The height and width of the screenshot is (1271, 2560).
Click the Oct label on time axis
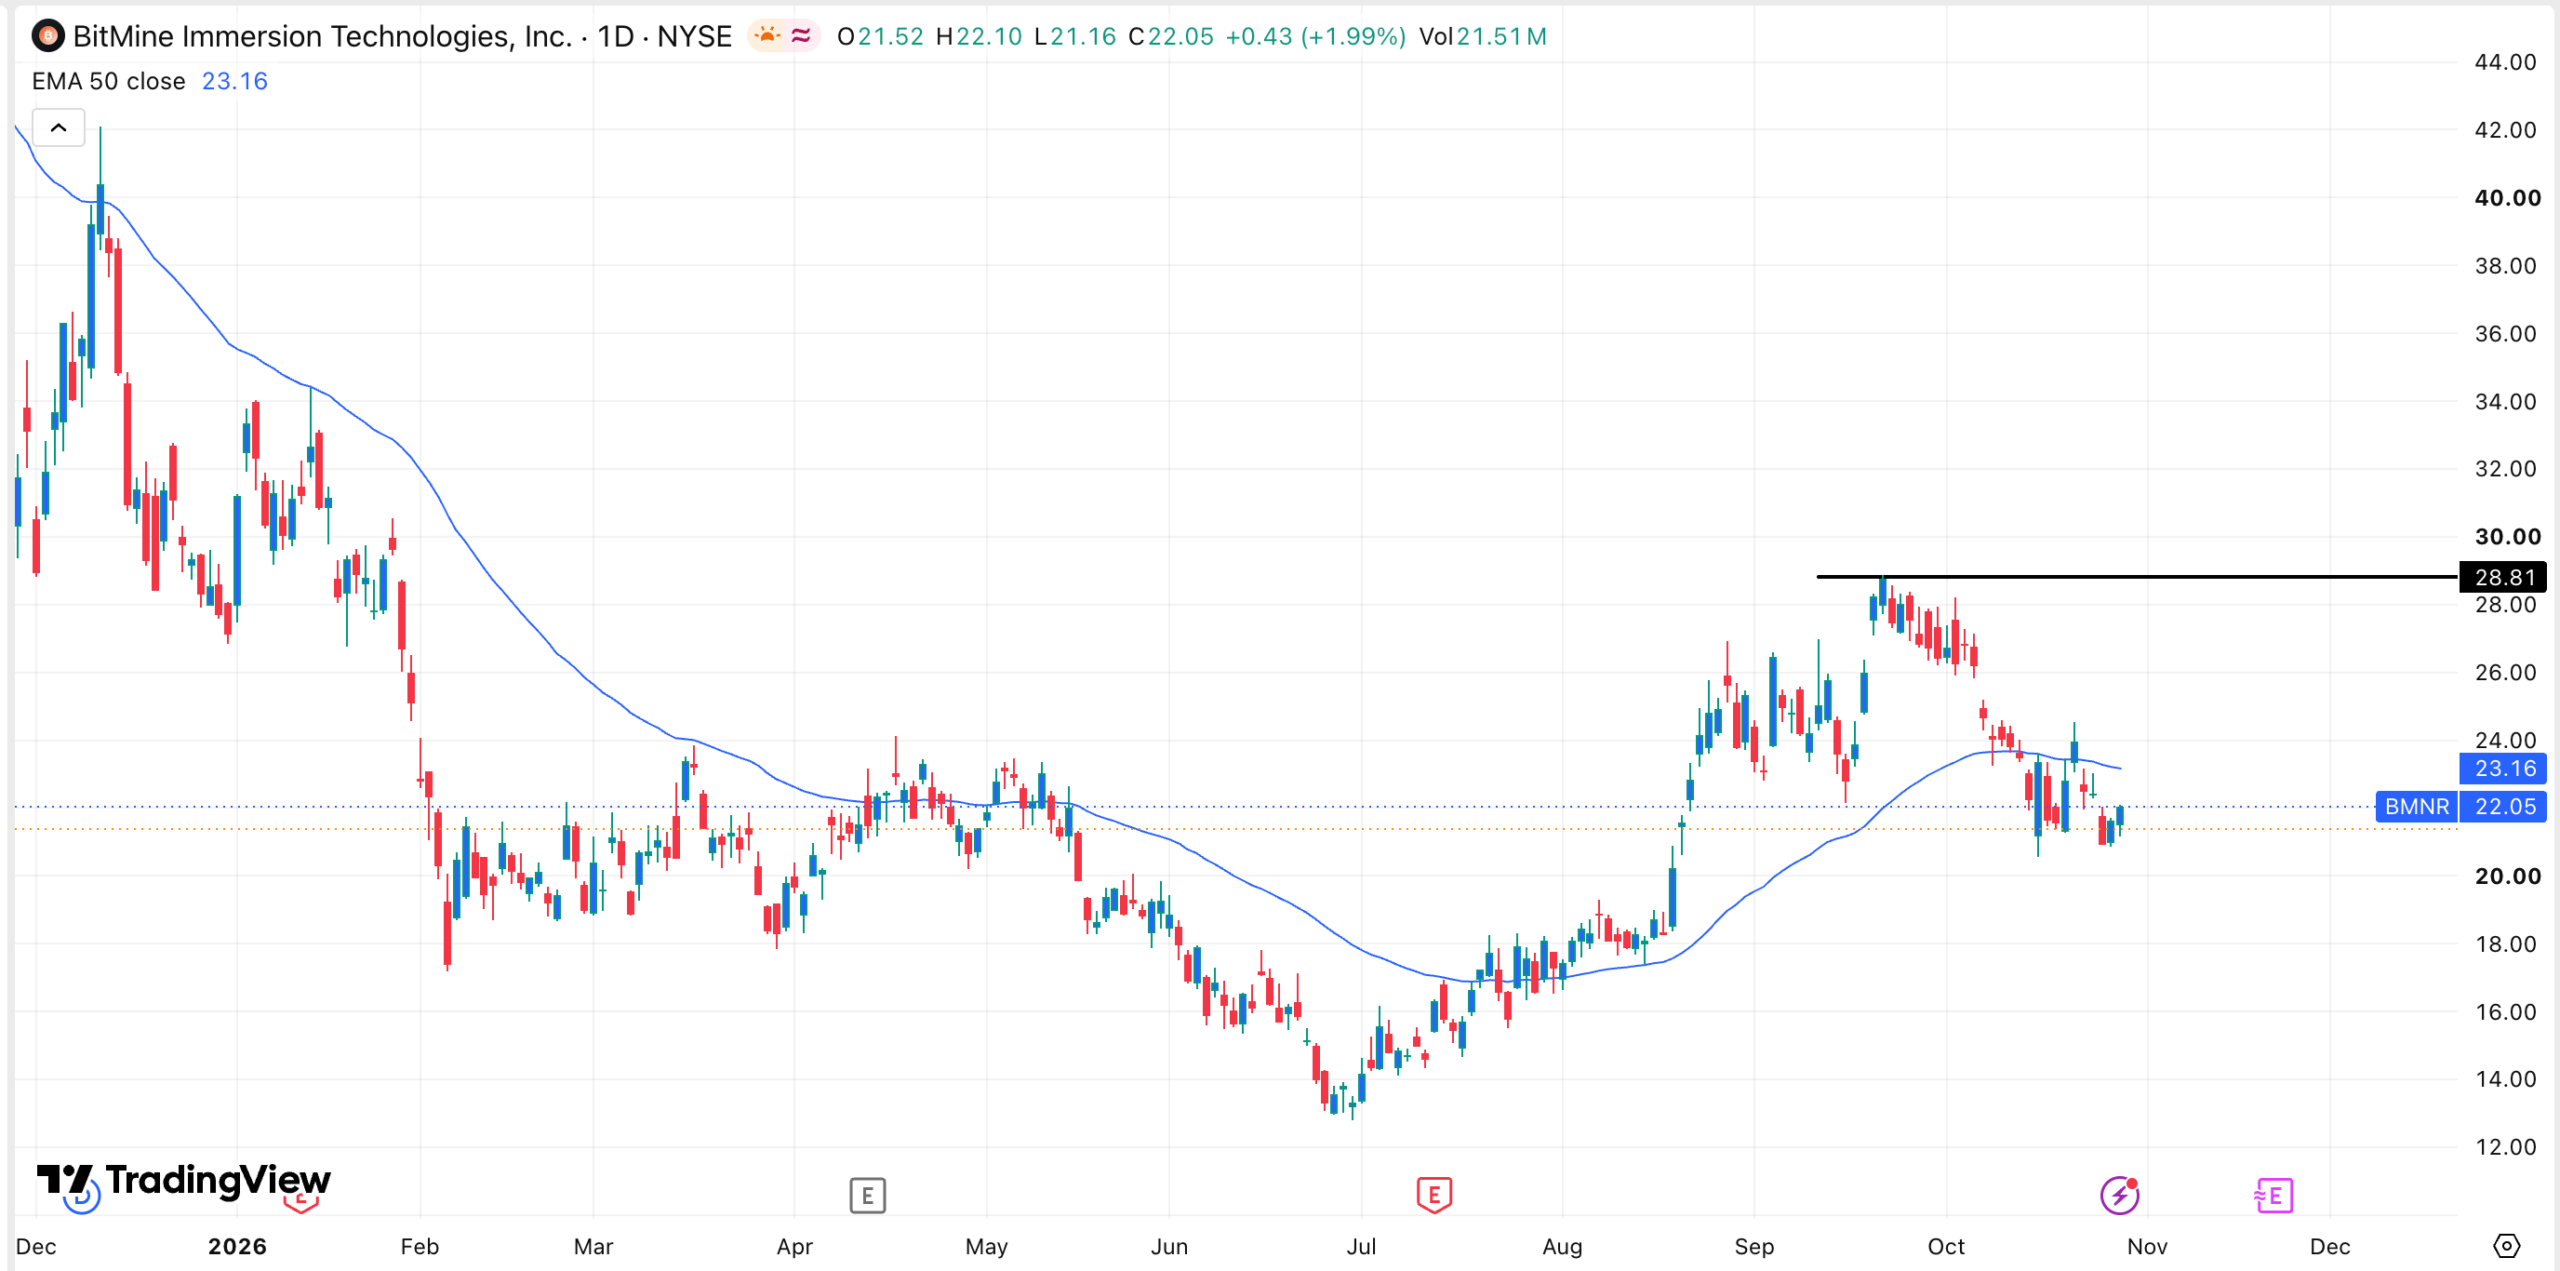pos(1946,1246)
